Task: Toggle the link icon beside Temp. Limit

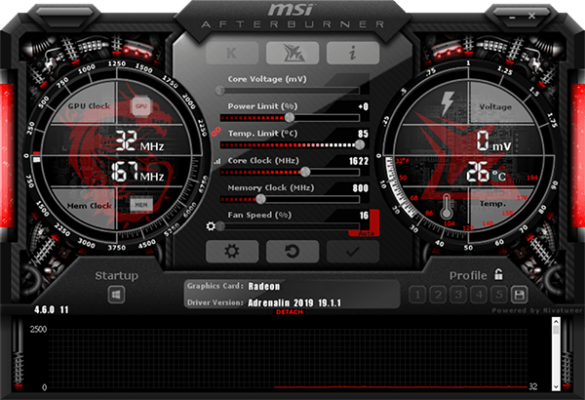Action: coord(216,131)
